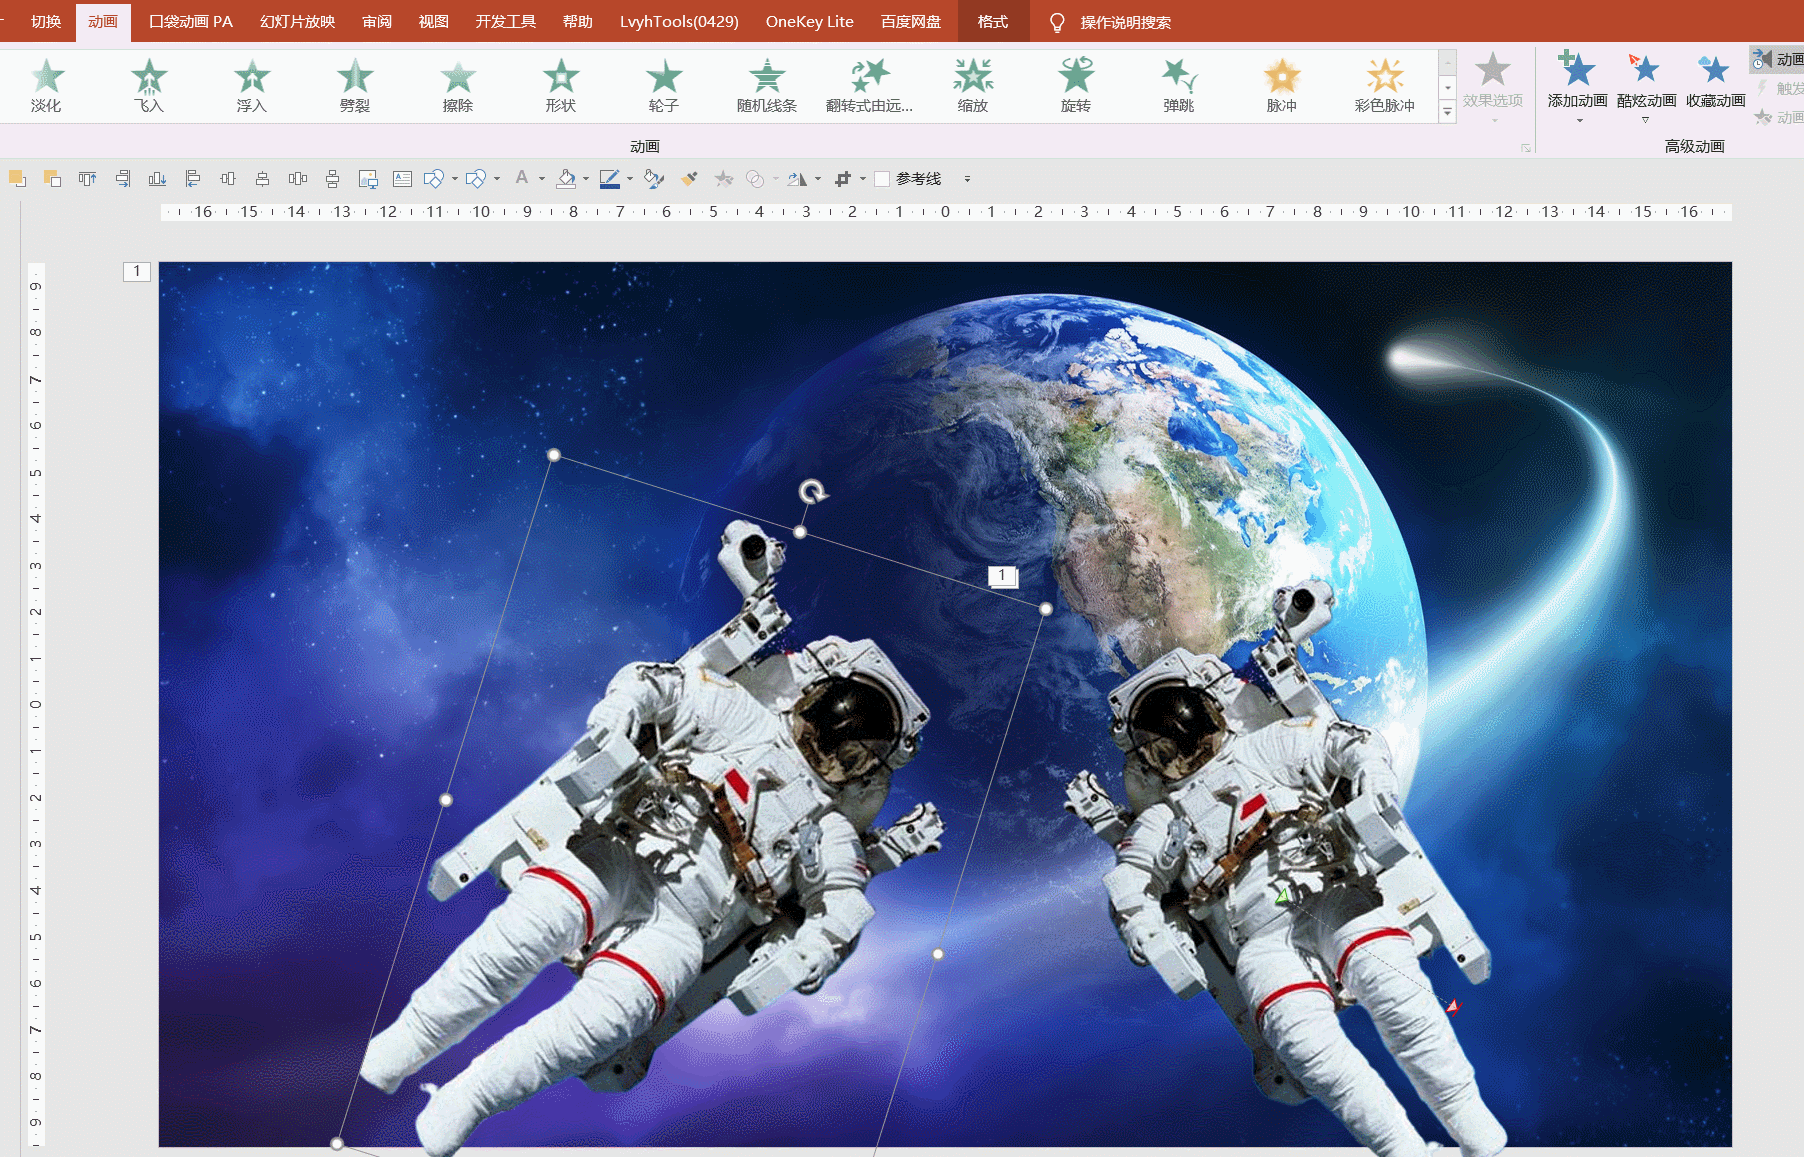The image size is (1804, 1157).
Task: Apply the 脉冲 (Pulse) emphasis animation
Action: tap(1282, 86)
